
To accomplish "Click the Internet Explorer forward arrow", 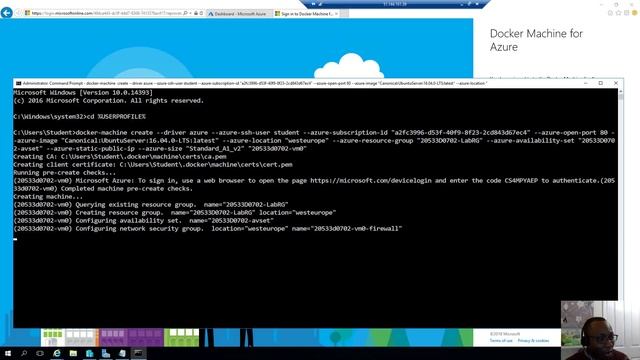I will tap(18, 13).
